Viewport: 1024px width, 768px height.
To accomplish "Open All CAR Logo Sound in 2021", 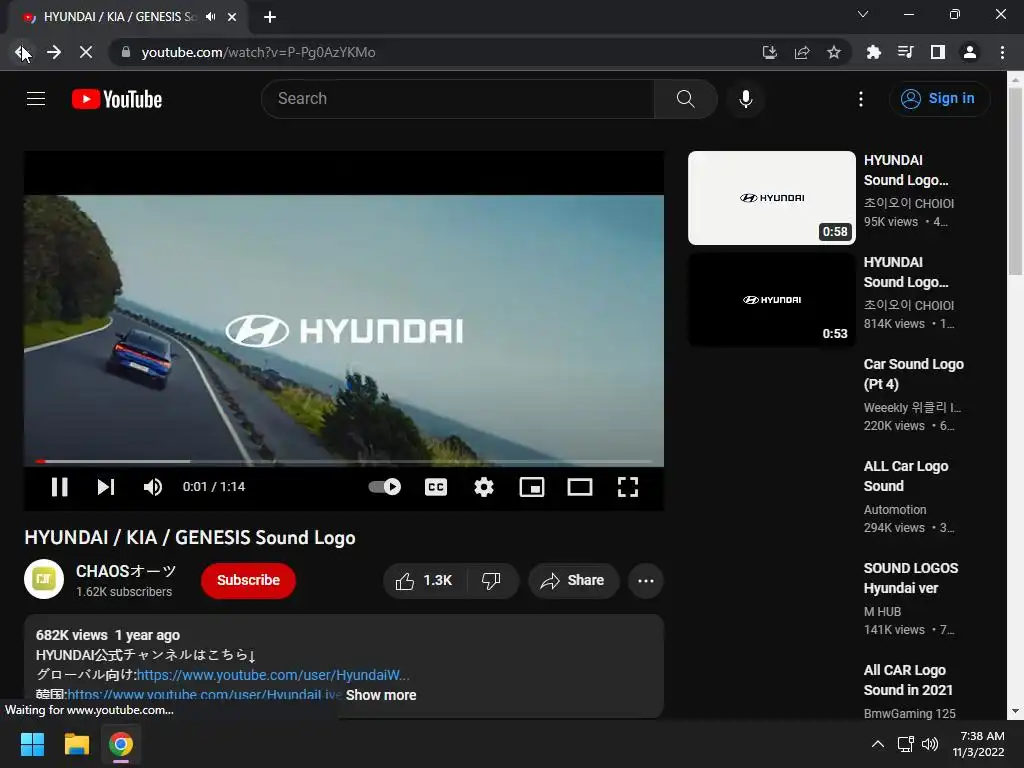I will point(908,679).
